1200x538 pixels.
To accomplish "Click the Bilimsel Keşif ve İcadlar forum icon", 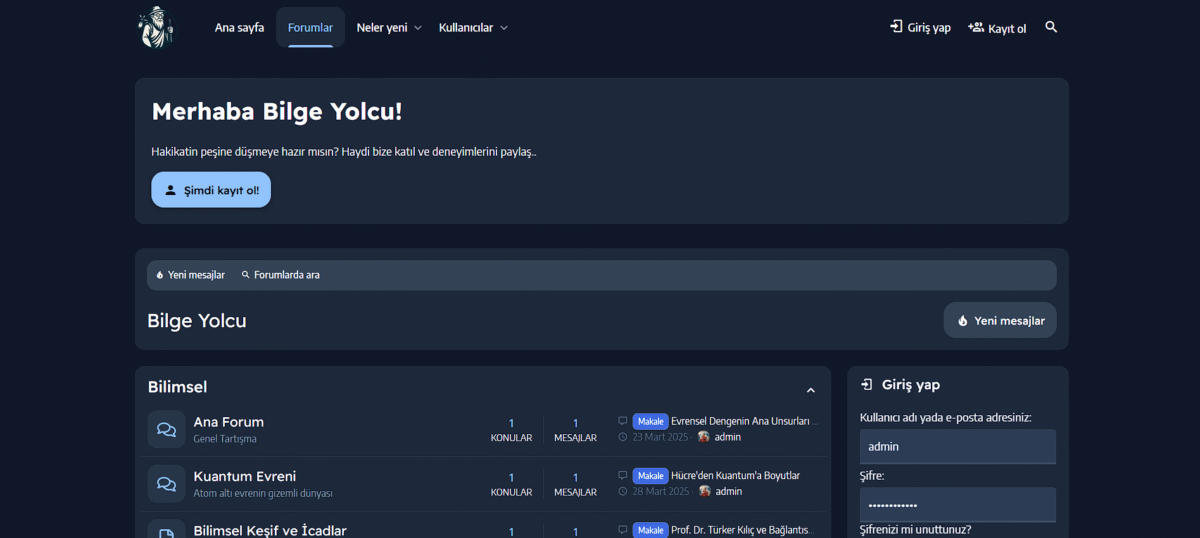I will pyautogui.click(x=166, y=530).
